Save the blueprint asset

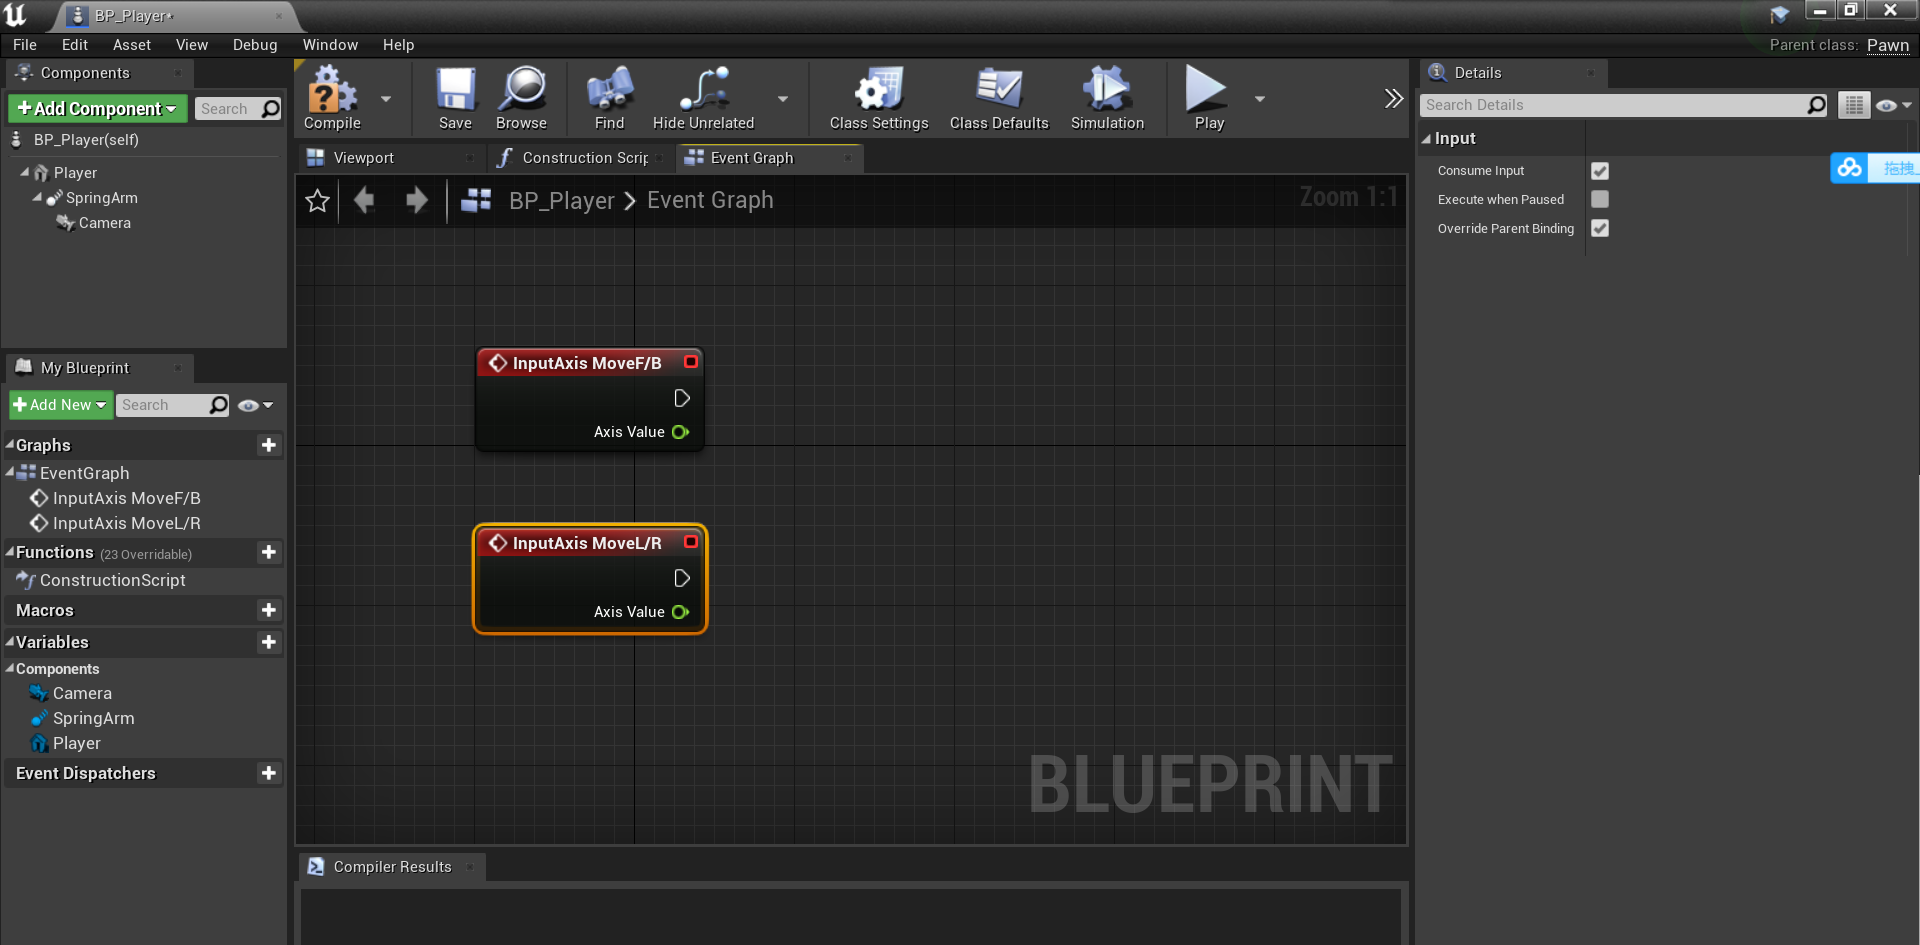(x=455, y=98)
